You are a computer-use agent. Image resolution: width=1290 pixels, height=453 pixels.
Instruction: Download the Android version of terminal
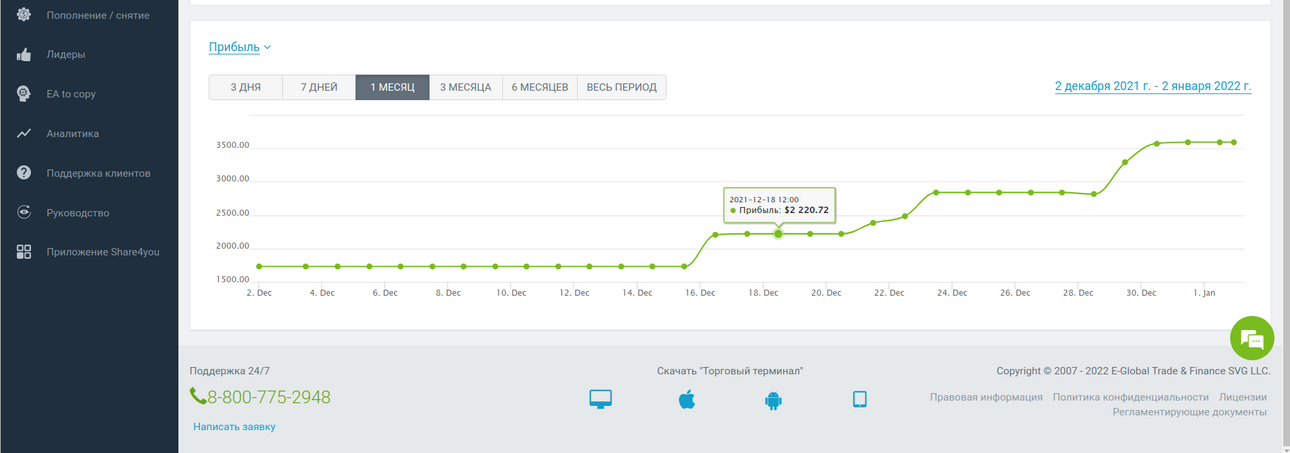772,400
